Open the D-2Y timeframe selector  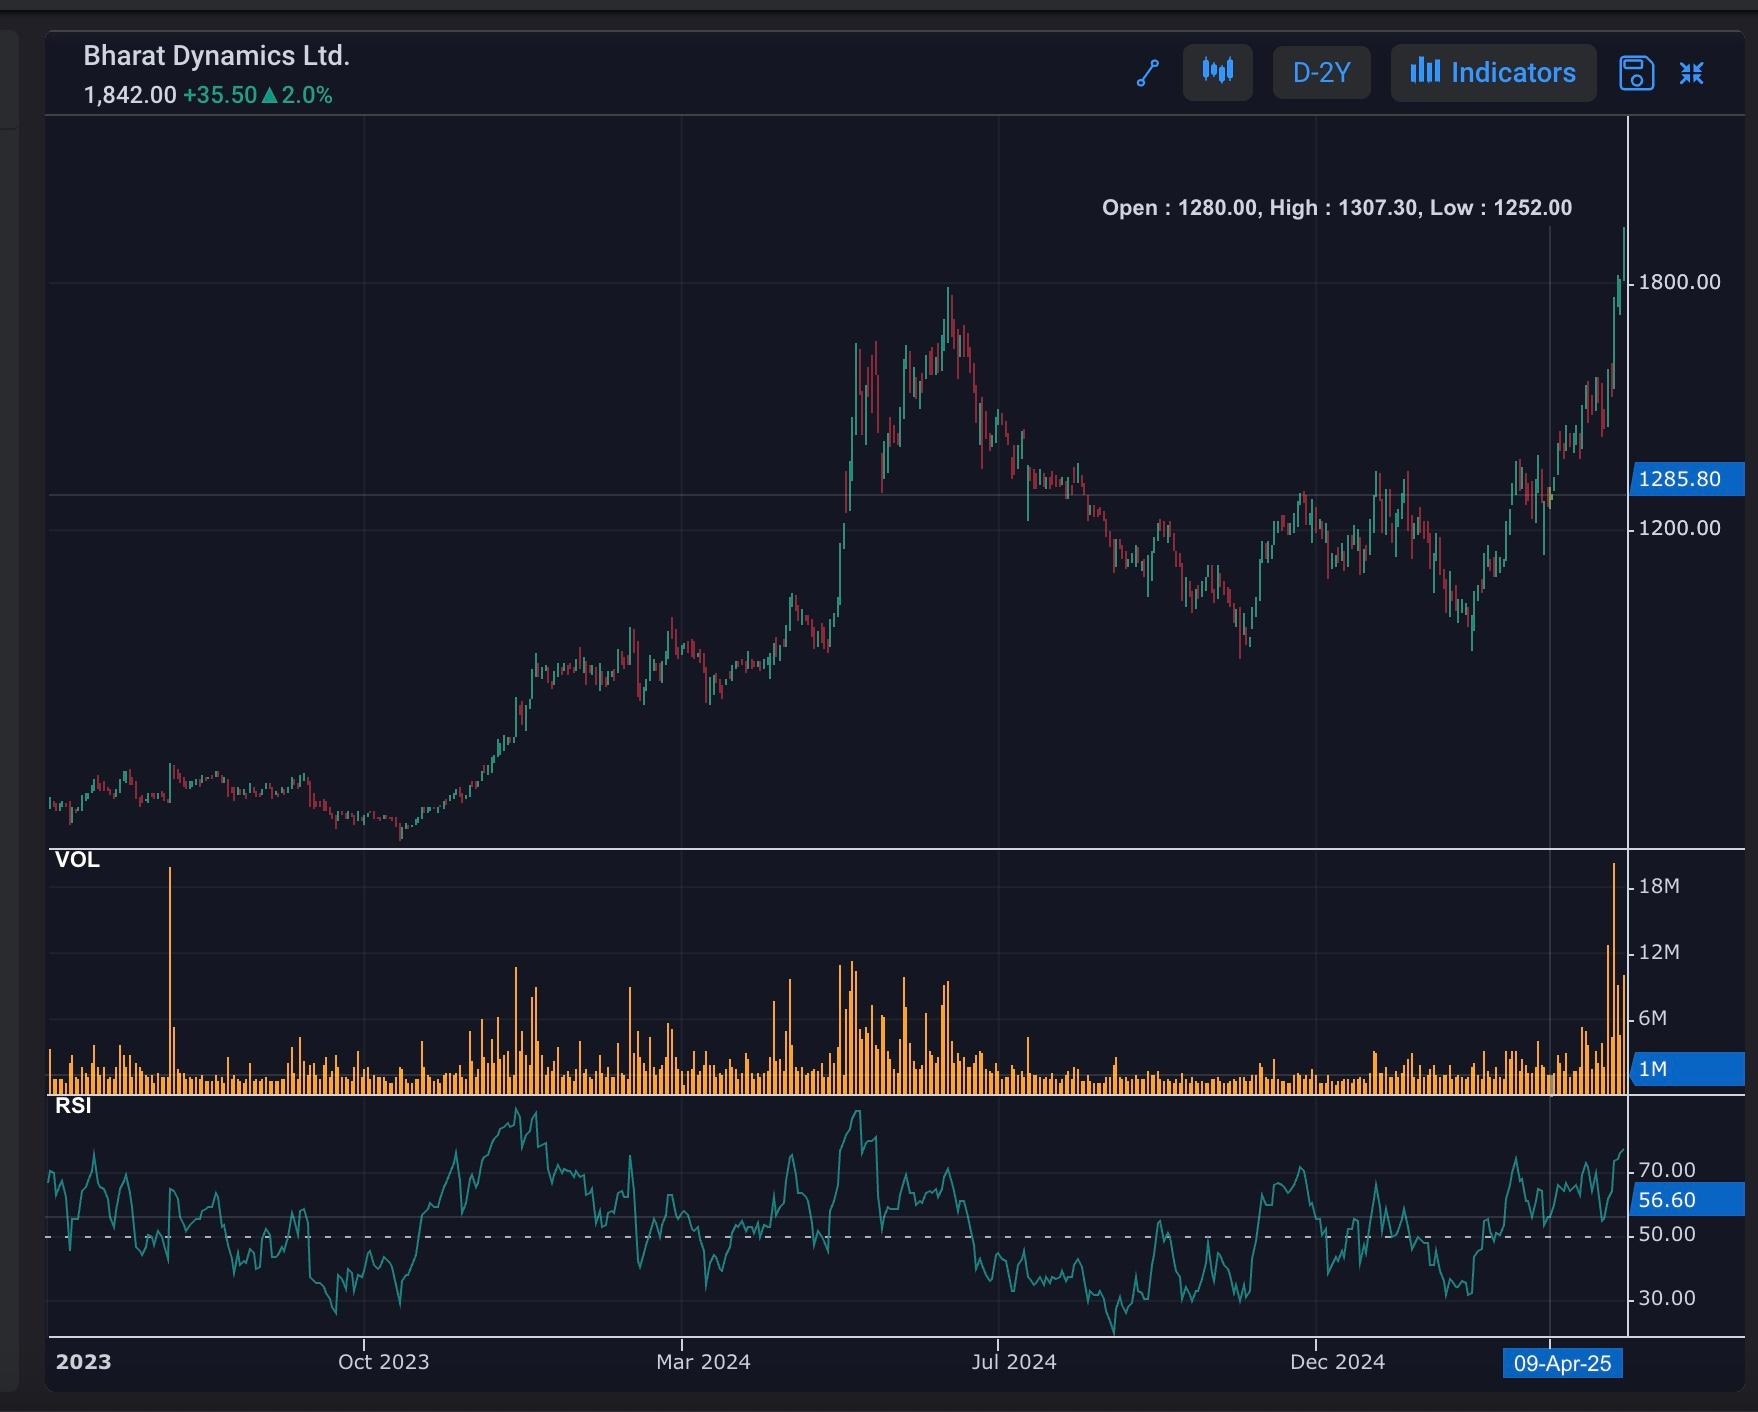(1321, 72)
